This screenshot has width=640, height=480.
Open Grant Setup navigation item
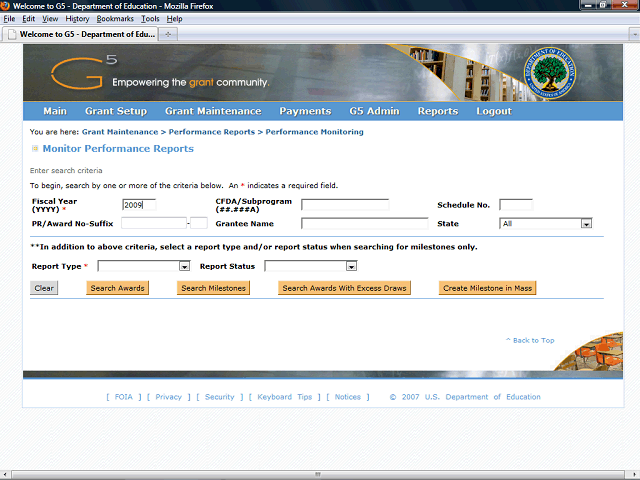[116, 111]
